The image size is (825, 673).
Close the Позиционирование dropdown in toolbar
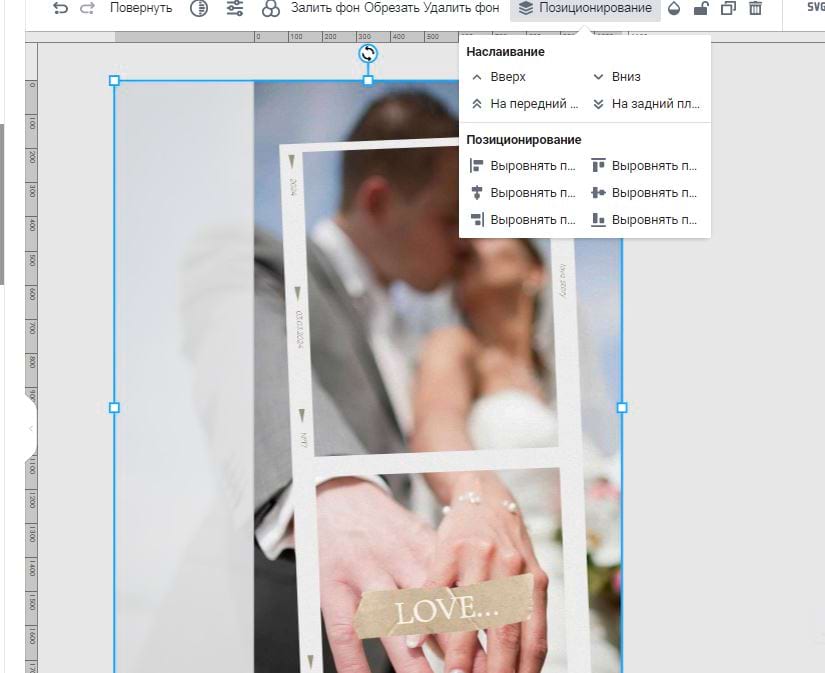tap(585, 8)
